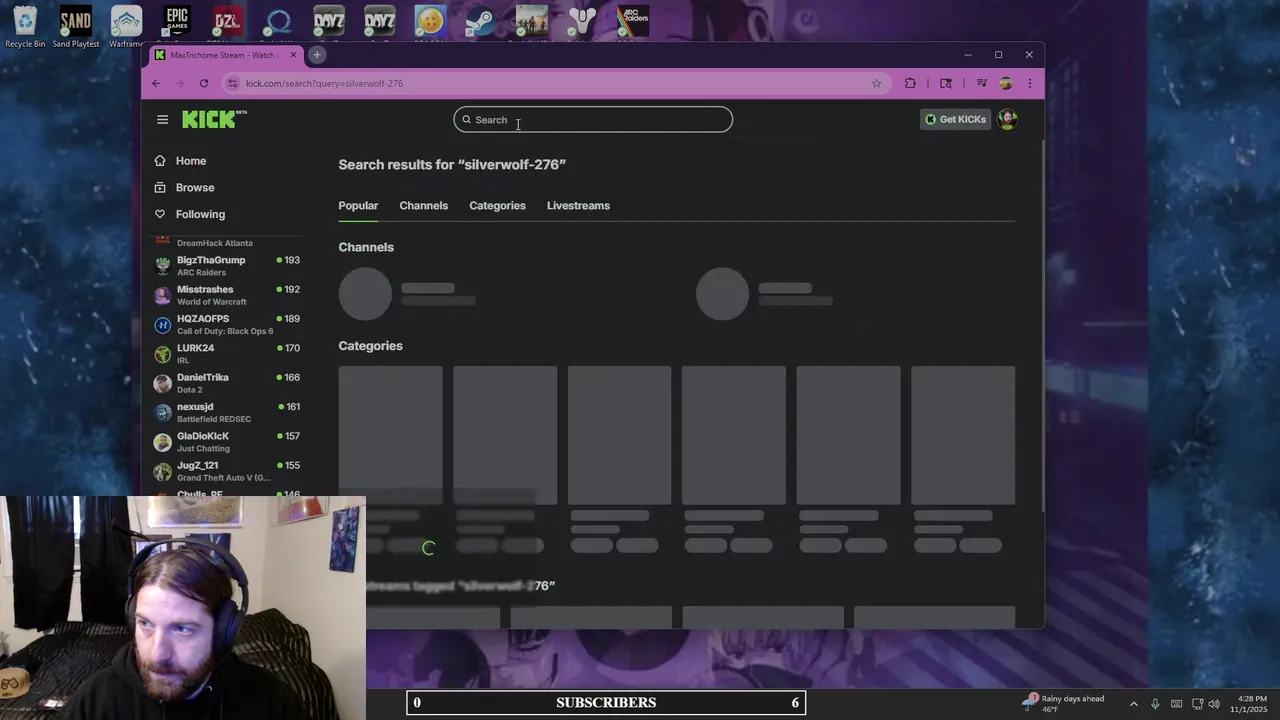Open the clock showing 4:28 PM

click(x=1250, y=703)
